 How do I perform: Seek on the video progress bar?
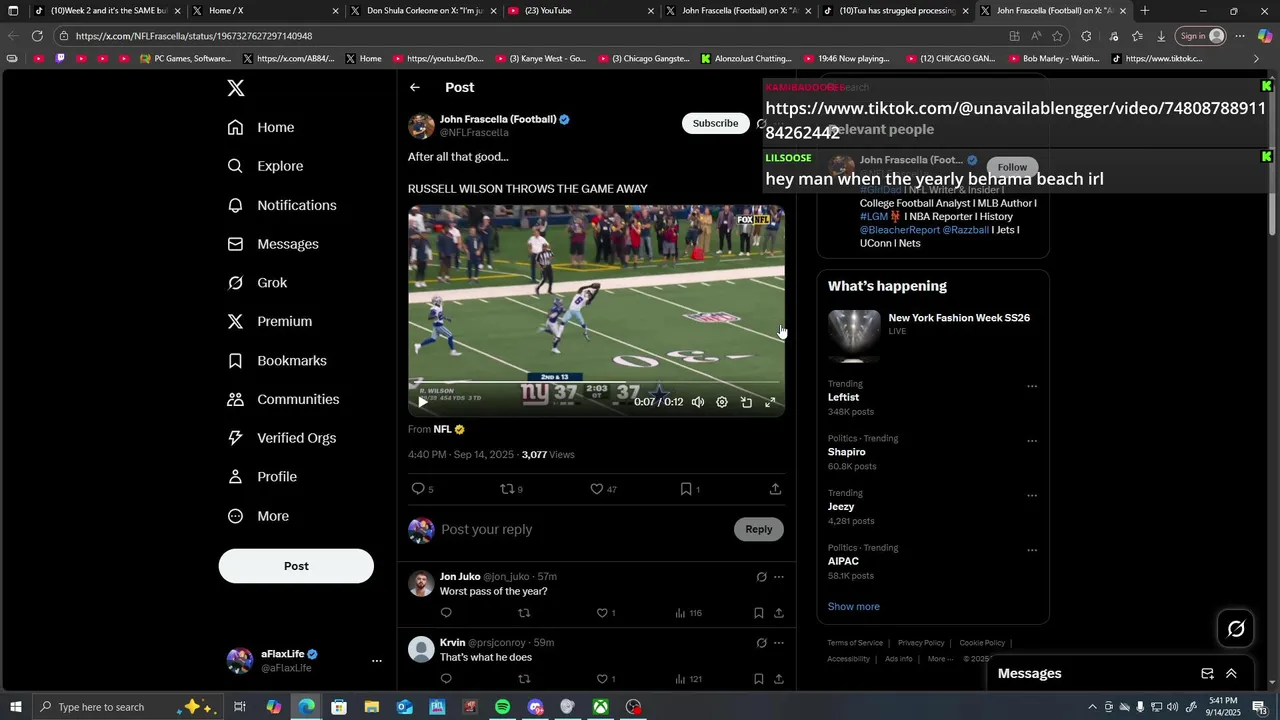click(x=596, y=383)
